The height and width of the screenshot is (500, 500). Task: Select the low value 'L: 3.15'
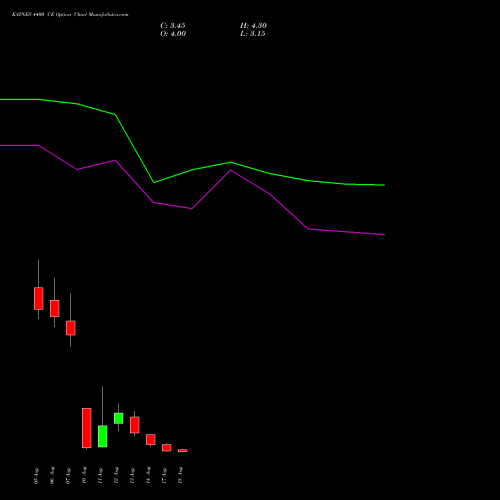click(x=253, y=34)
